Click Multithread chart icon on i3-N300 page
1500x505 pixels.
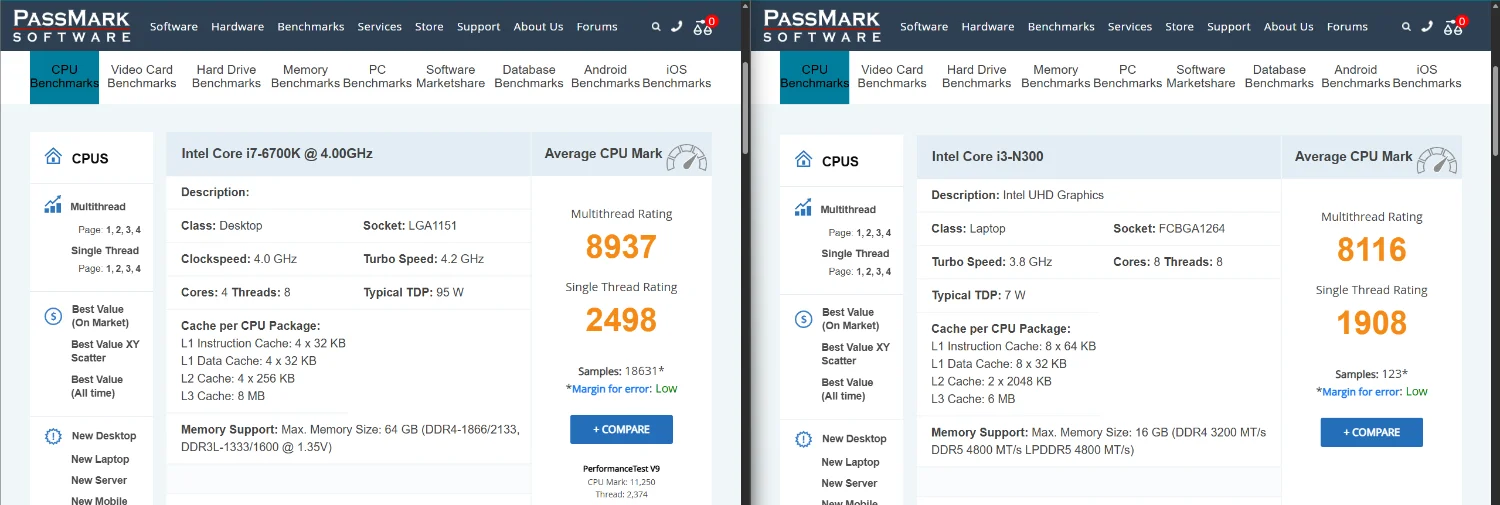[803, 208]
